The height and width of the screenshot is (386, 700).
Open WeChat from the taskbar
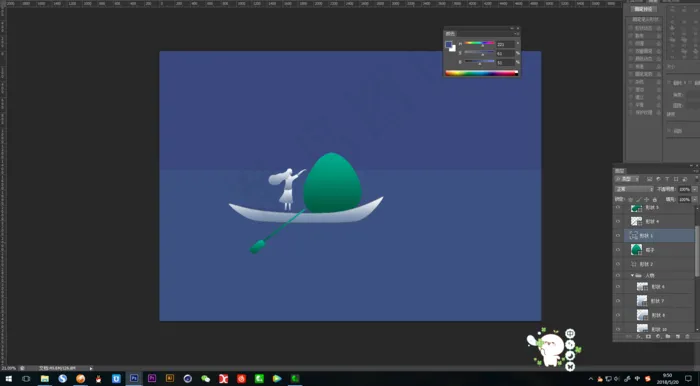(x=205, y=378)
